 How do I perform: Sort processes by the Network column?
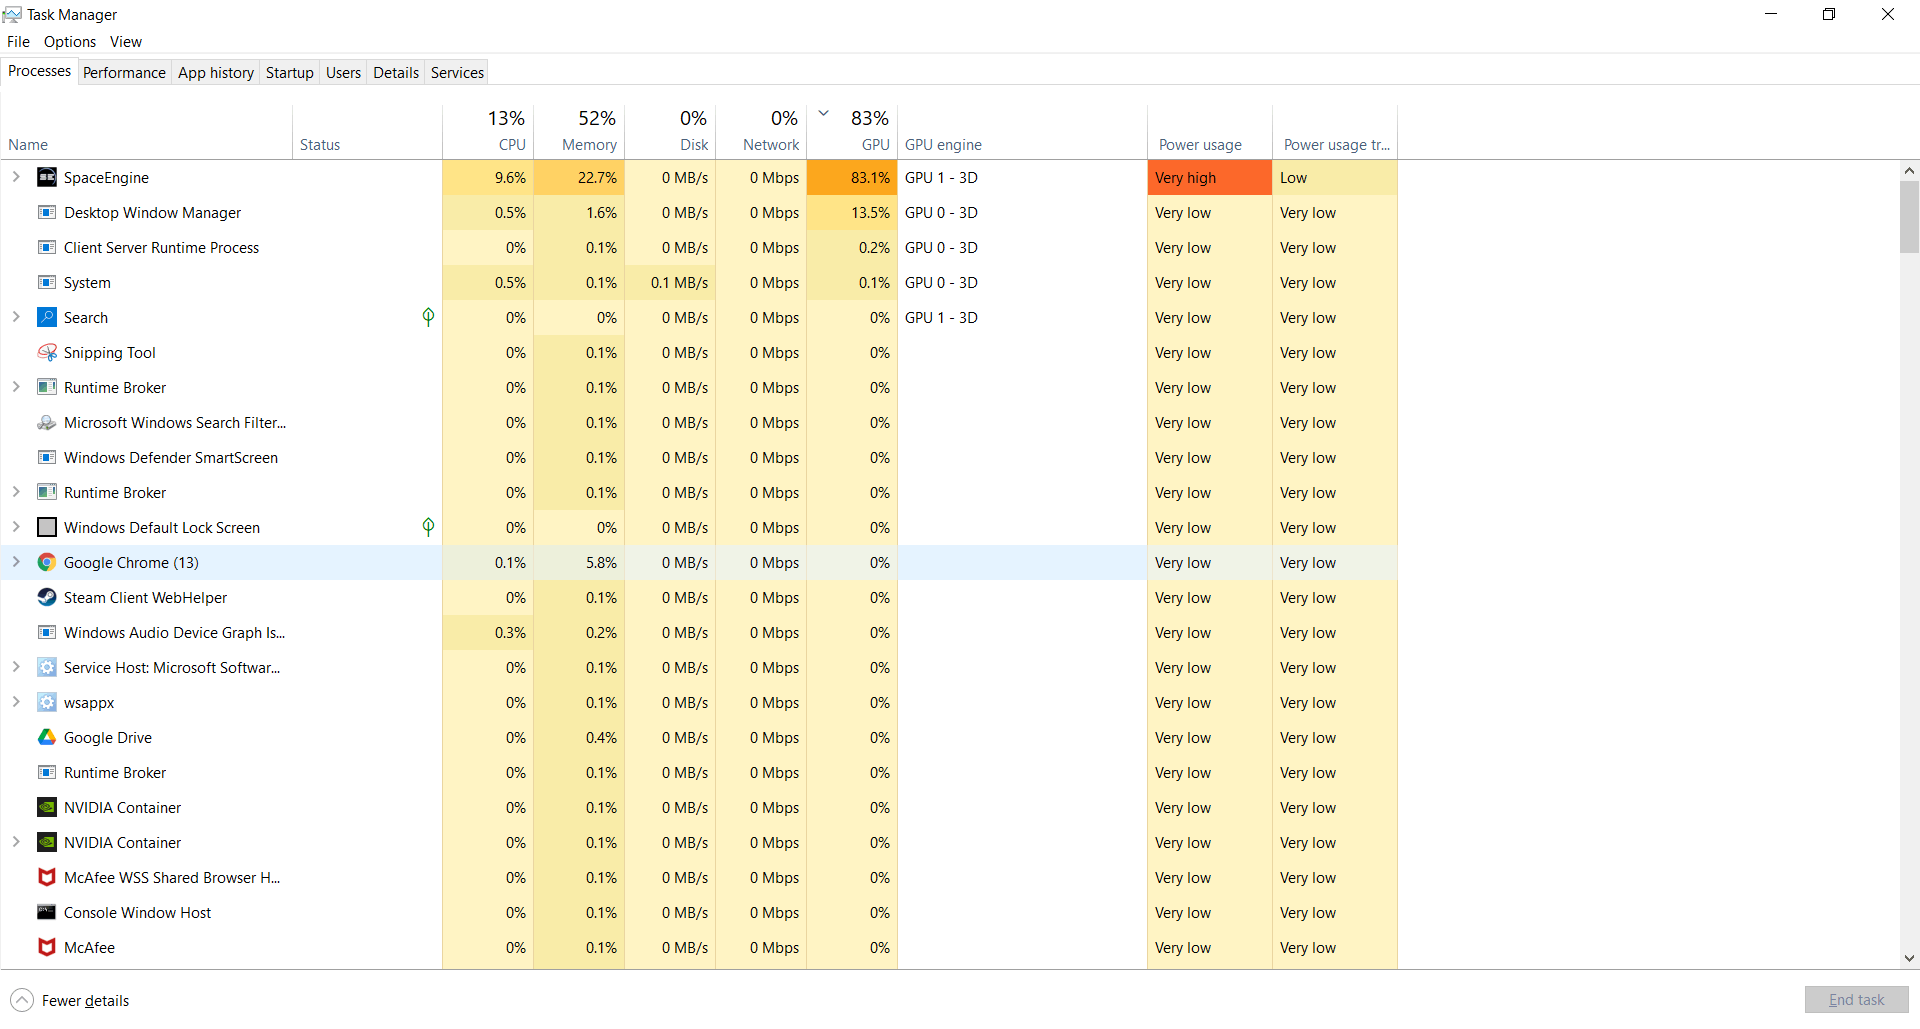tap(761, 132)
